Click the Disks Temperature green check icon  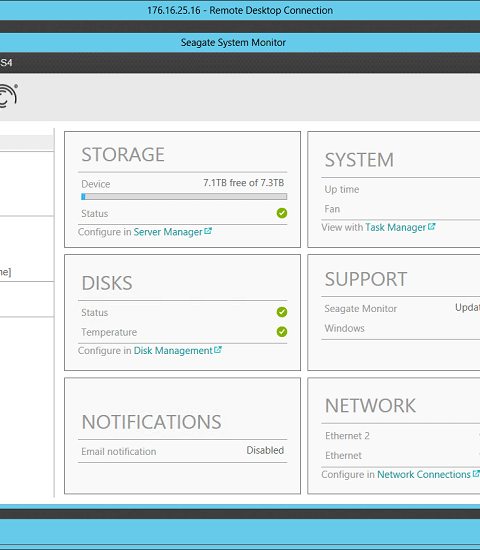pyautogui.click(x=282, y=331)
